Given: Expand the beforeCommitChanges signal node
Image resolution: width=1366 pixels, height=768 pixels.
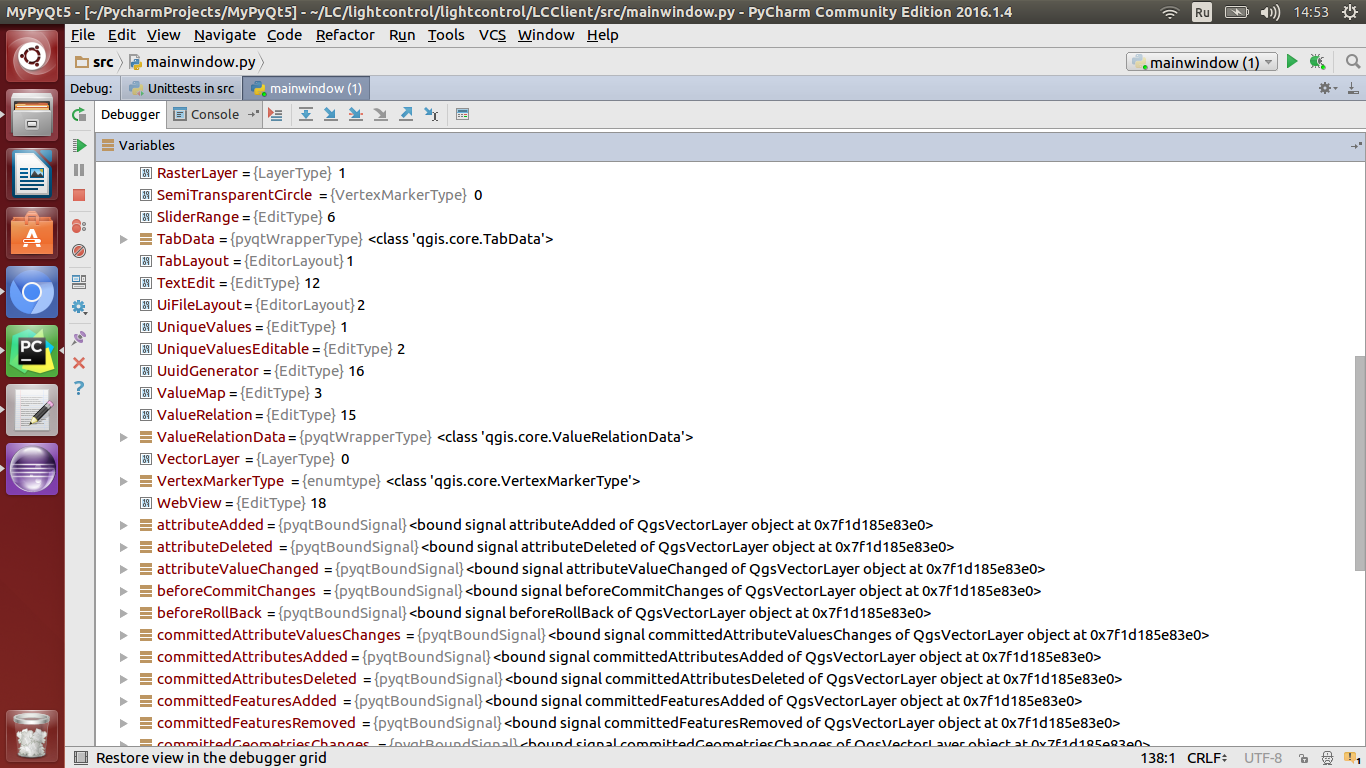Looking at the screenshot, I should tap(124, 591).
